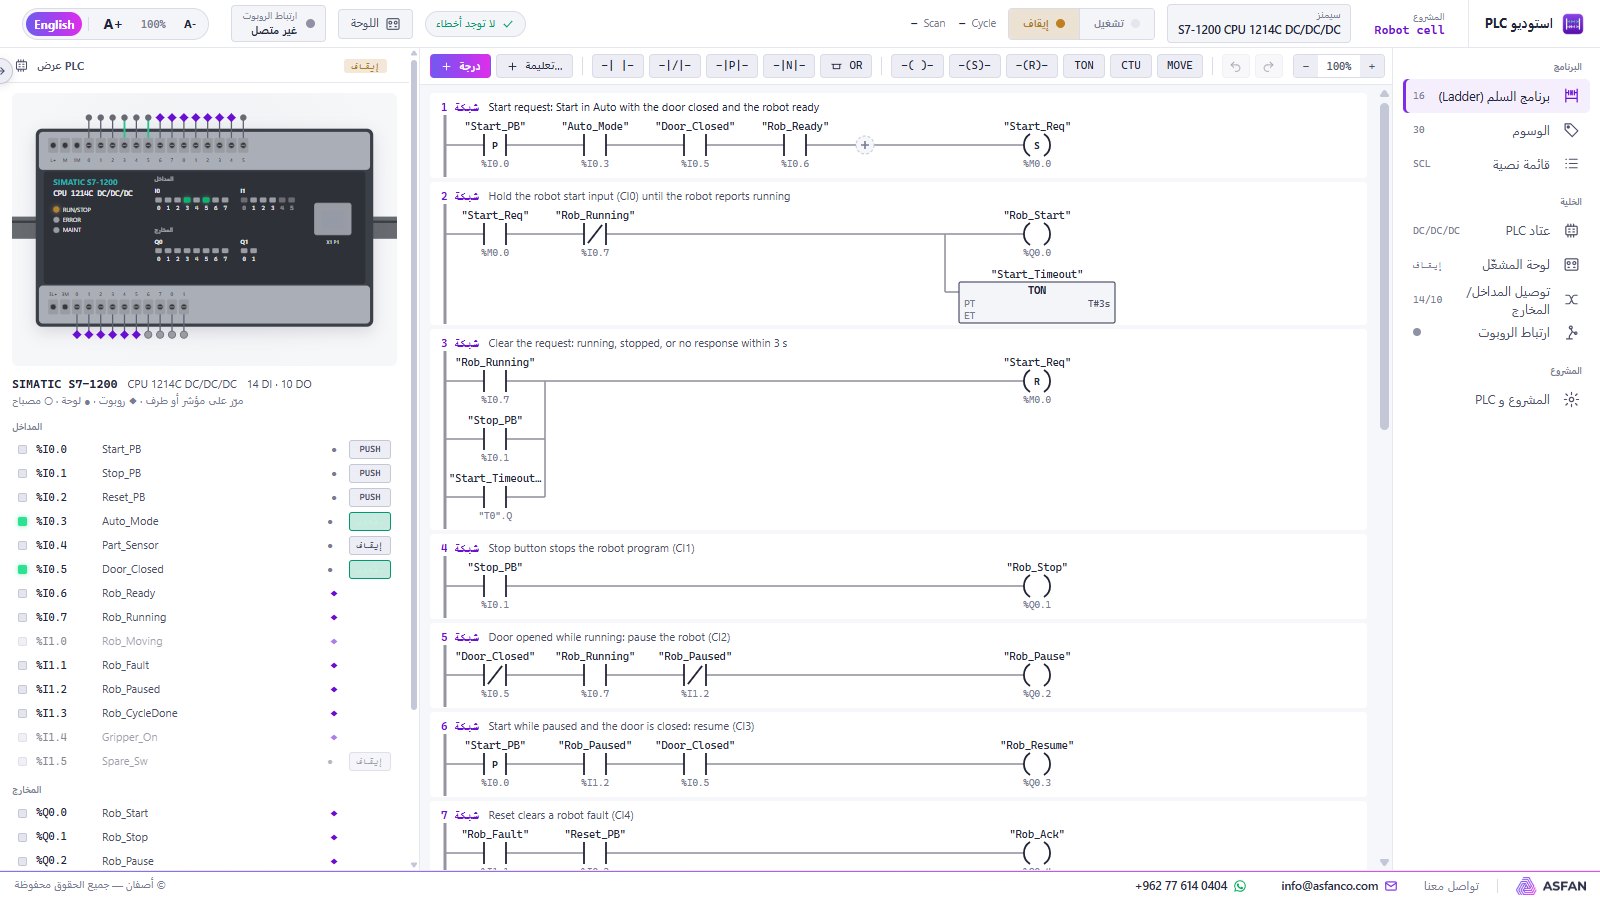1600x900 pixels.
Task: Open the comment dropdown in toolbar
Action: (535, 66)
